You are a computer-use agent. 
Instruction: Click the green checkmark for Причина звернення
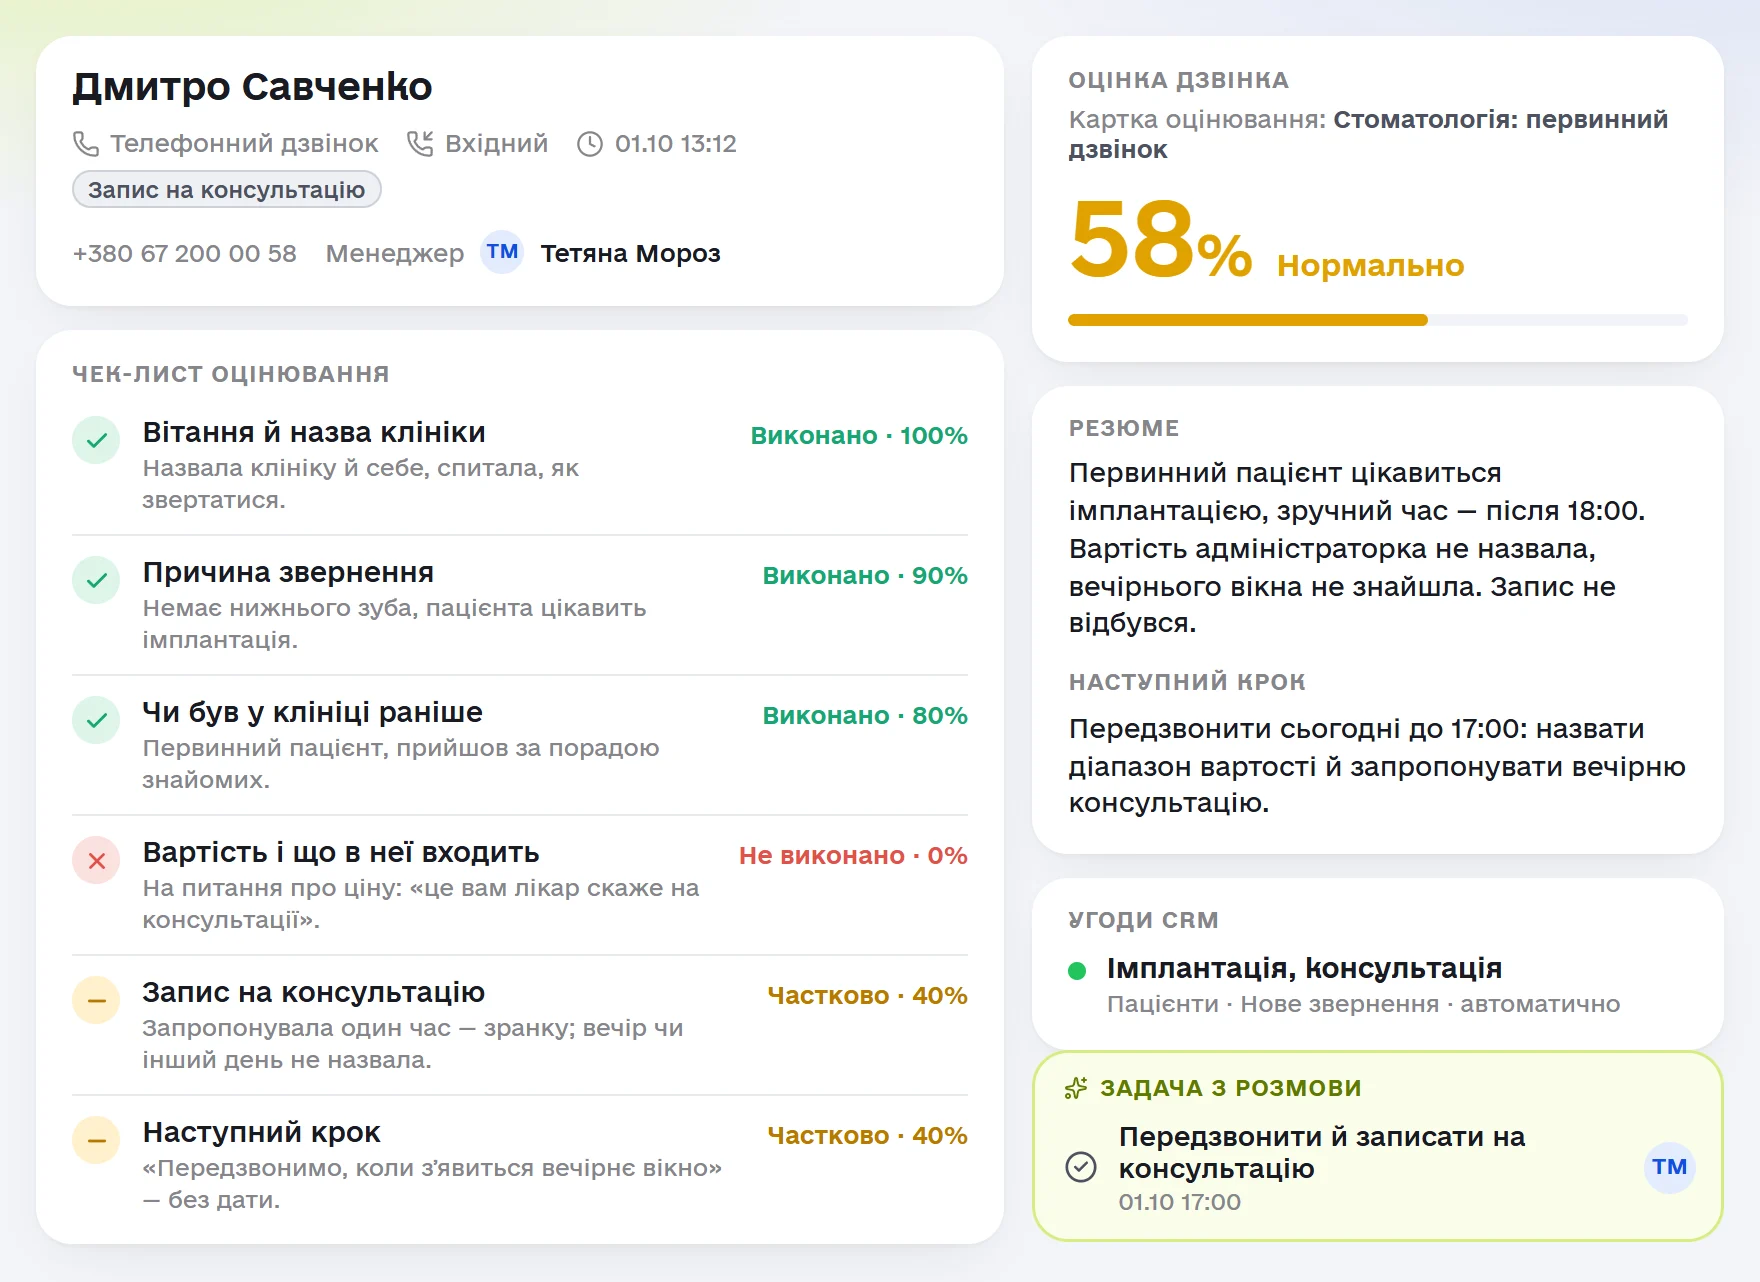coord(96,580)
